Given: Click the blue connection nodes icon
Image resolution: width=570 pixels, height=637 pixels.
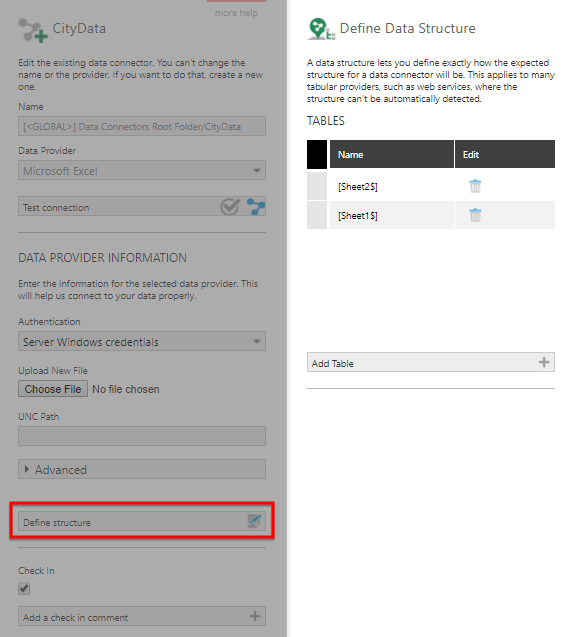Looking at the screenshot, I should pos(256,207).
